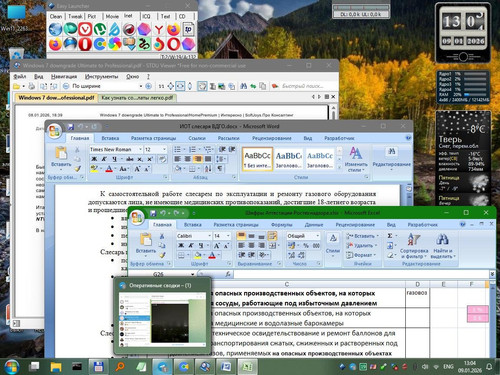500x375 pixels.
Task: Switch to the second PDF tab in STDU Viewer
Action: click(137, 98)
